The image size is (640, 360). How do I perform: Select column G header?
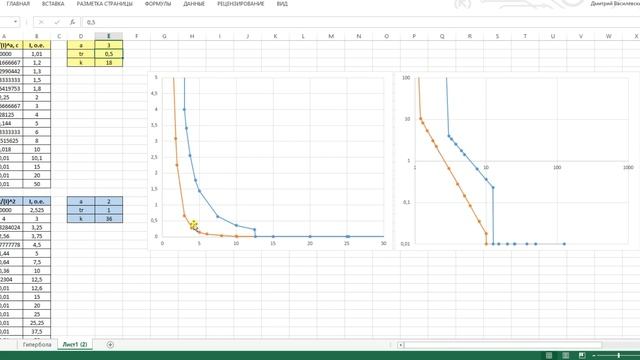(x=164, y=36)
